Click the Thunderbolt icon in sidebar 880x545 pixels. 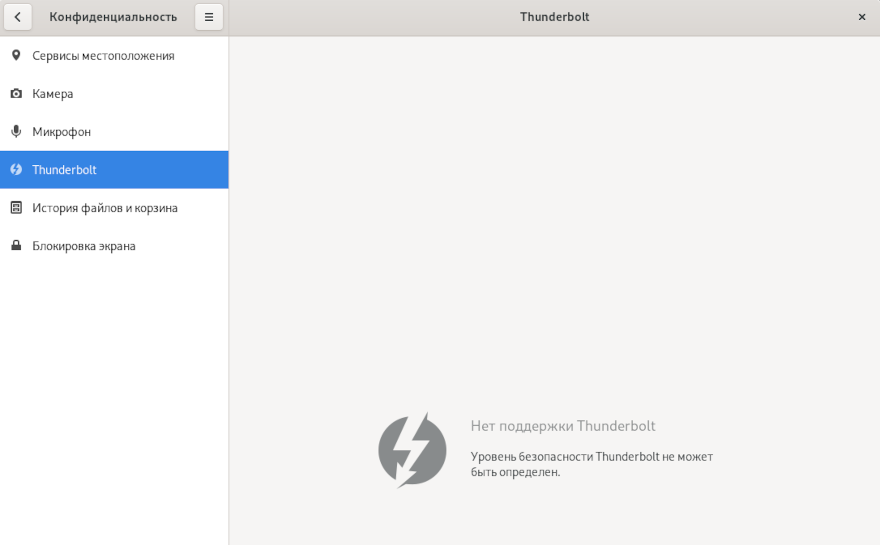pyautogui.click(x=16, y=170)
